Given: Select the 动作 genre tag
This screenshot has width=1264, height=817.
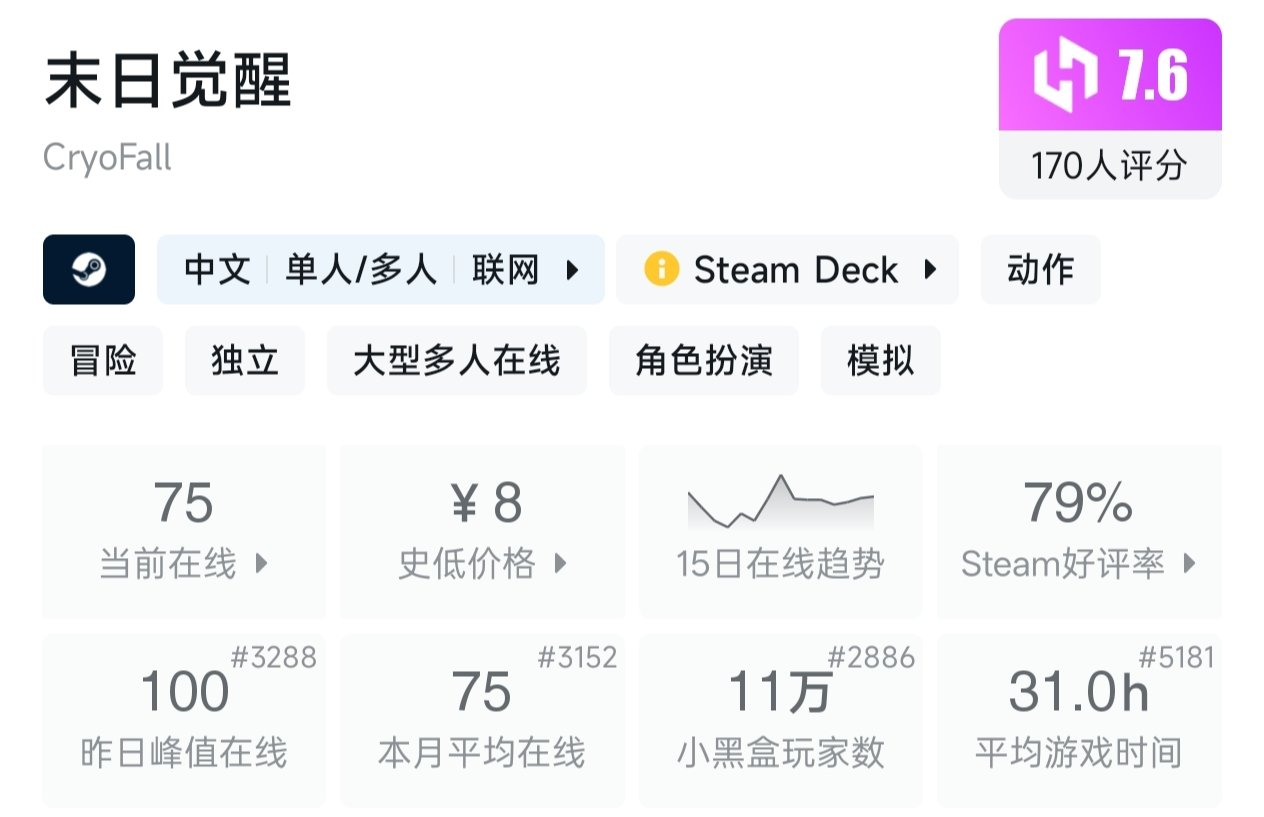Looking at the screenshot, I should 1040,270.
